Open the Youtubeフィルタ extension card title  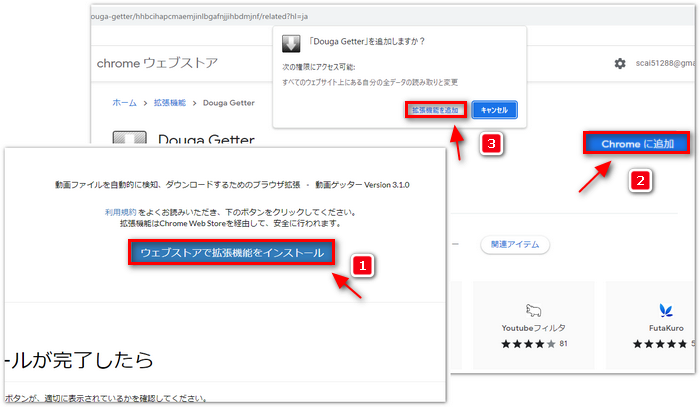(x=535, y=328)
